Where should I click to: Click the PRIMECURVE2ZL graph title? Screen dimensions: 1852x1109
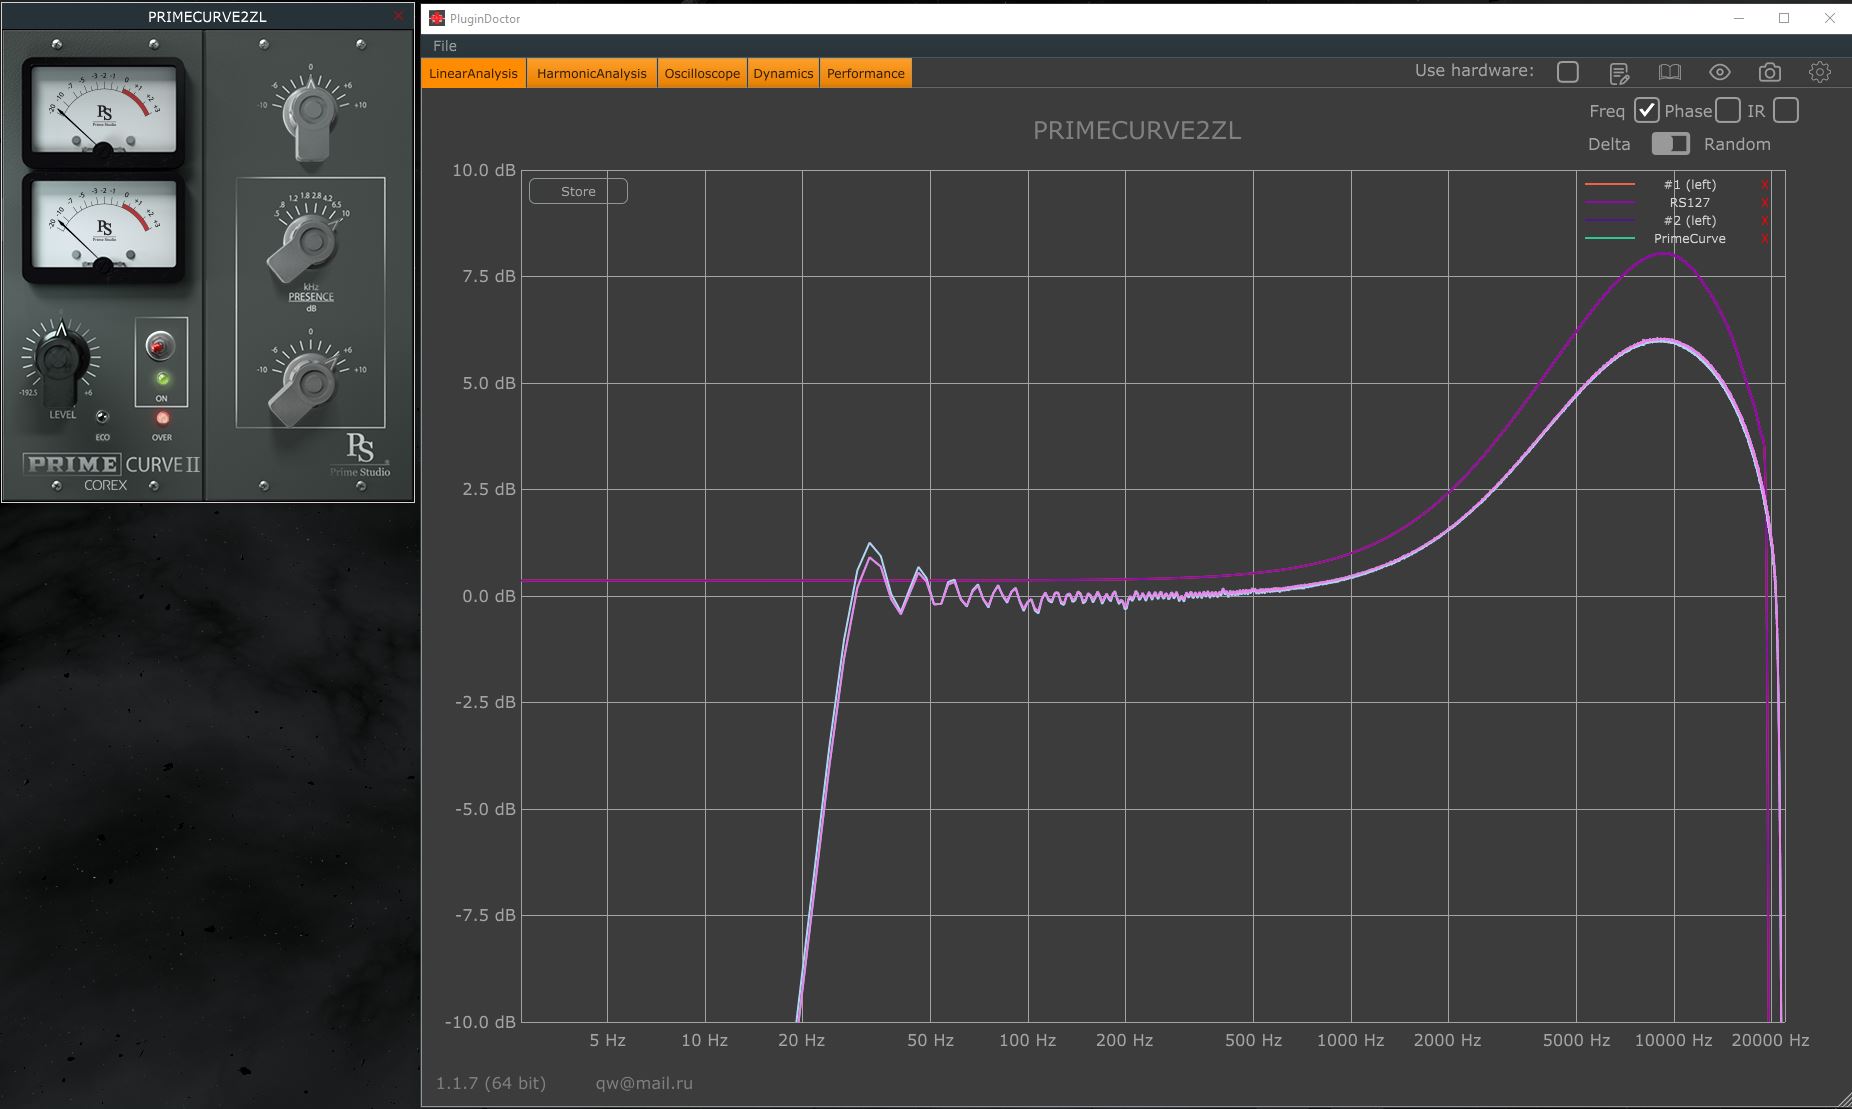click(1137, 131)
